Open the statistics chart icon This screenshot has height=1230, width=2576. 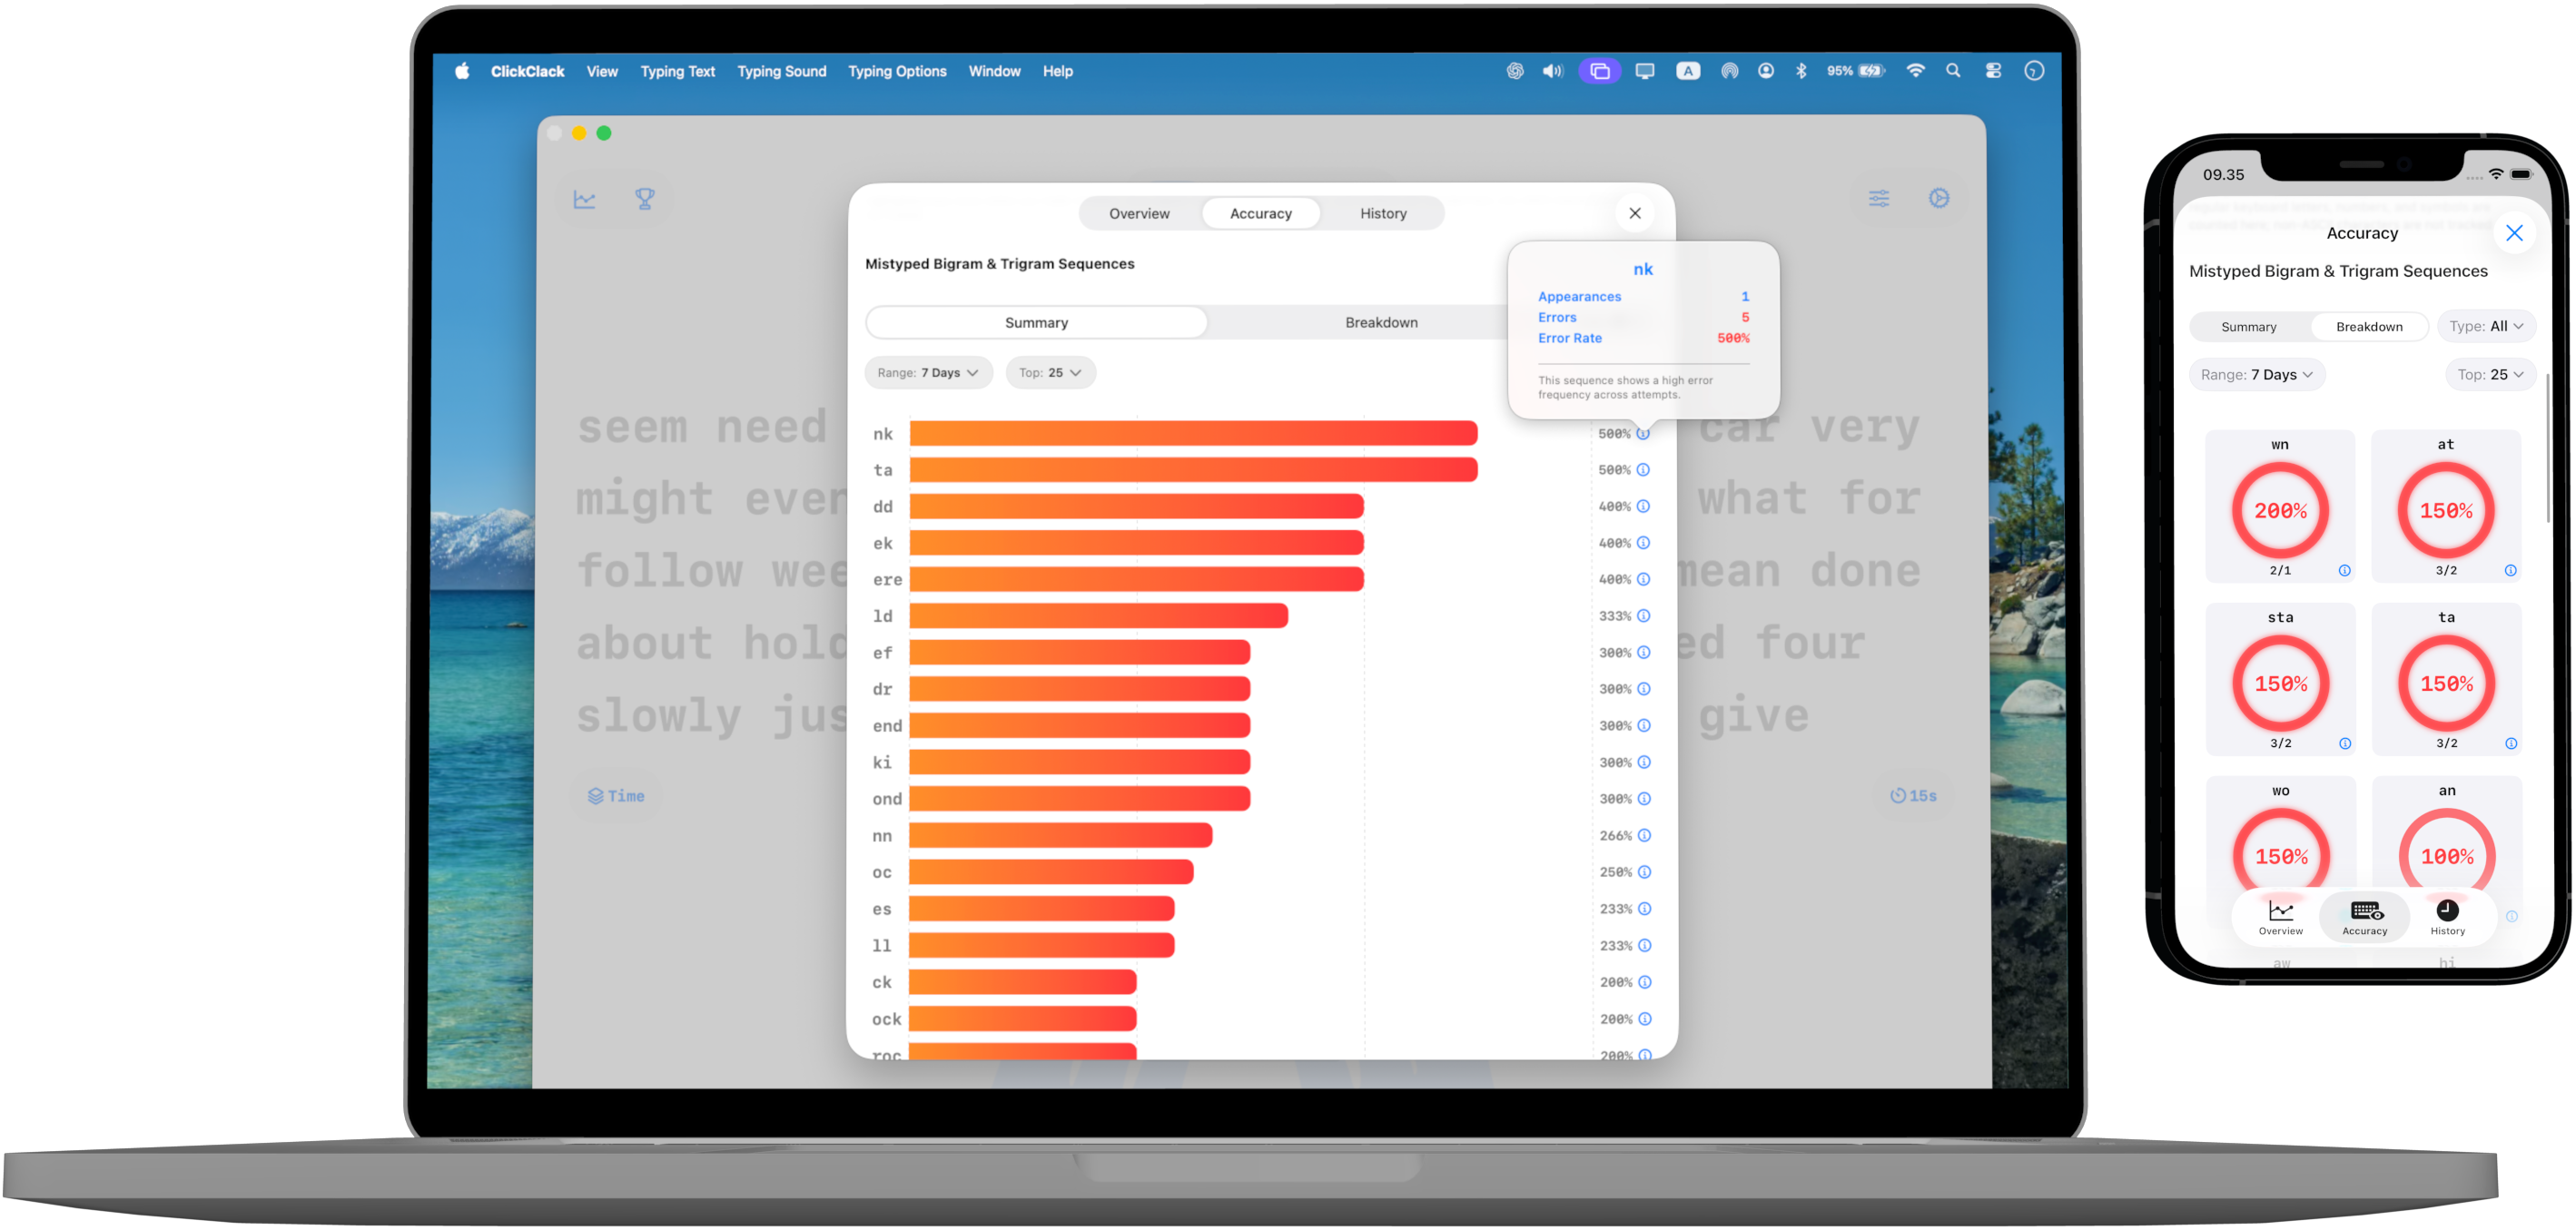(585, 199)
